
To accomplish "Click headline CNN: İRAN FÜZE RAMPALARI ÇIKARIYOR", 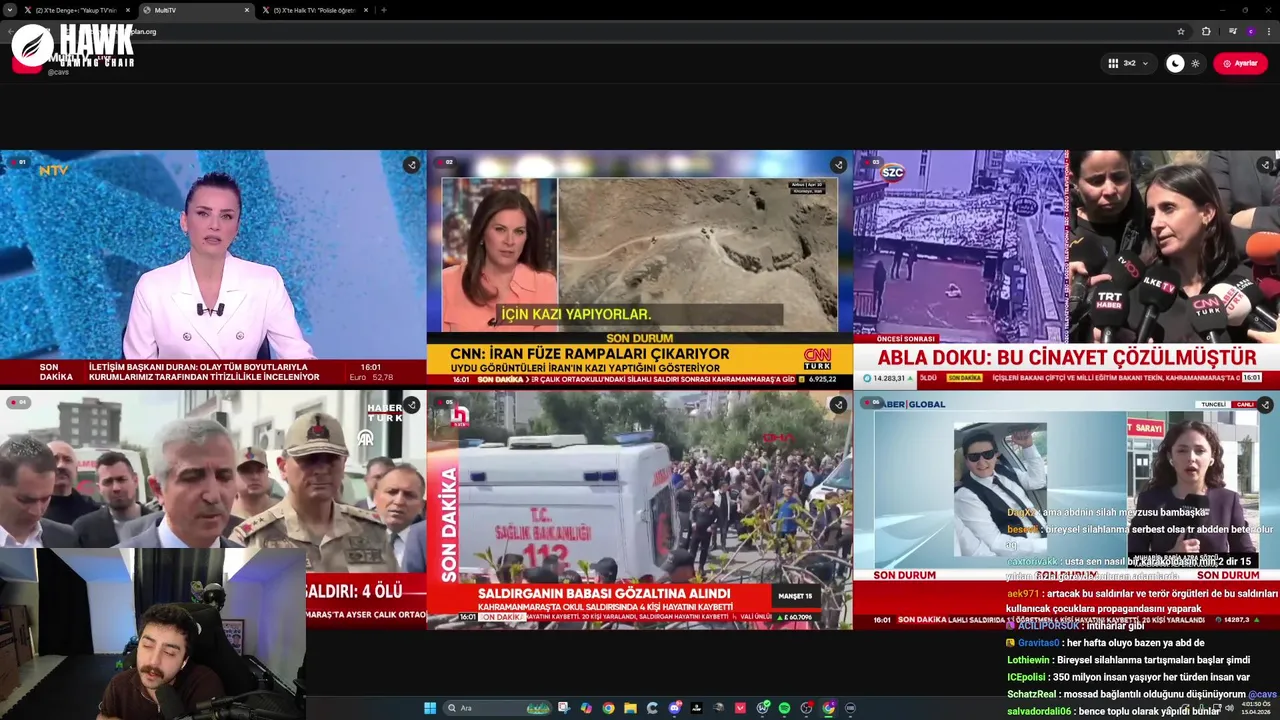I will click(x=590, y=353).
